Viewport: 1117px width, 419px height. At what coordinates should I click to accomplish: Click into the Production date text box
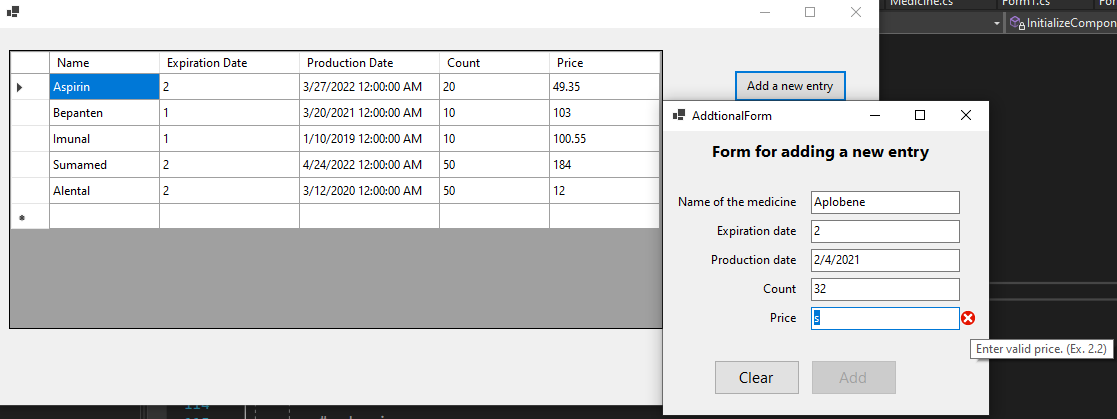coord(885,260)
